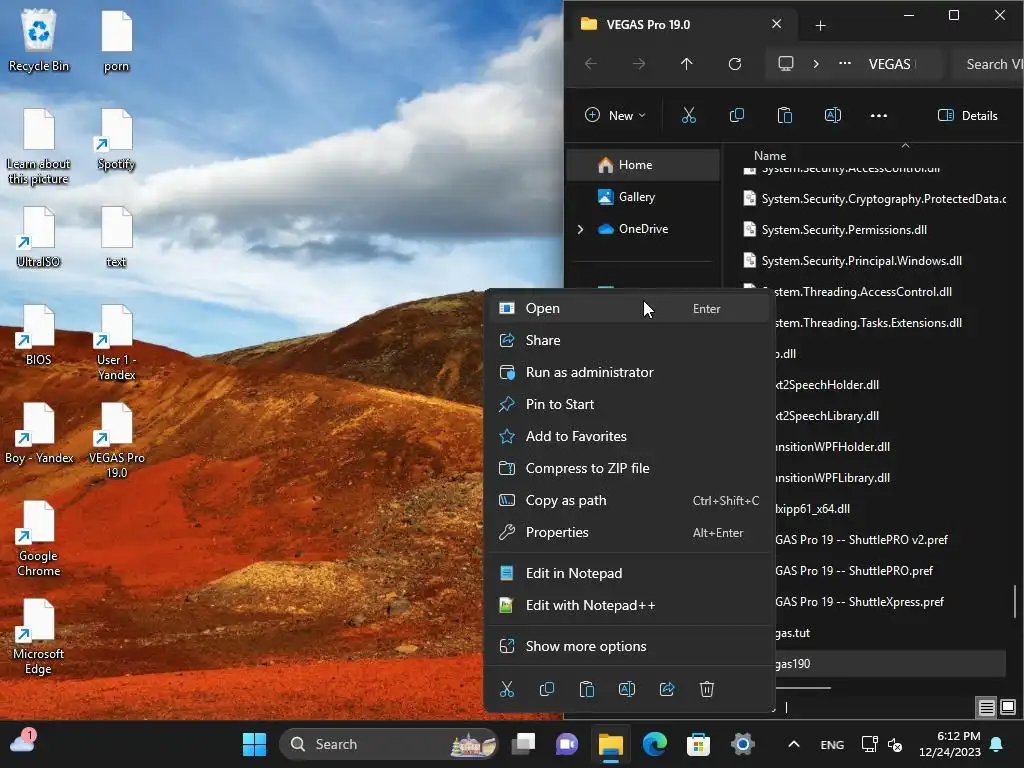This screenshot has height=768, width=1024.
Task: Click the forward arrow in Explorer
Action: 639,63
